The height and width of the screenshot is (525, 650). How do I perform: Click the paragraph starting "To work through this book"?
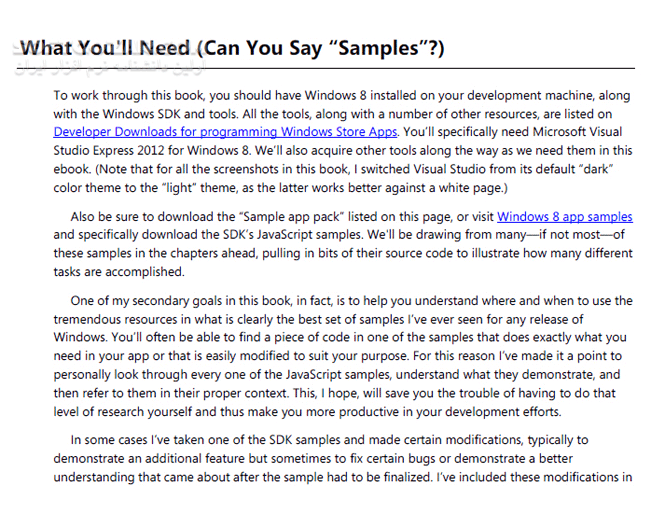pyautogui.click(x=340, y=140)
